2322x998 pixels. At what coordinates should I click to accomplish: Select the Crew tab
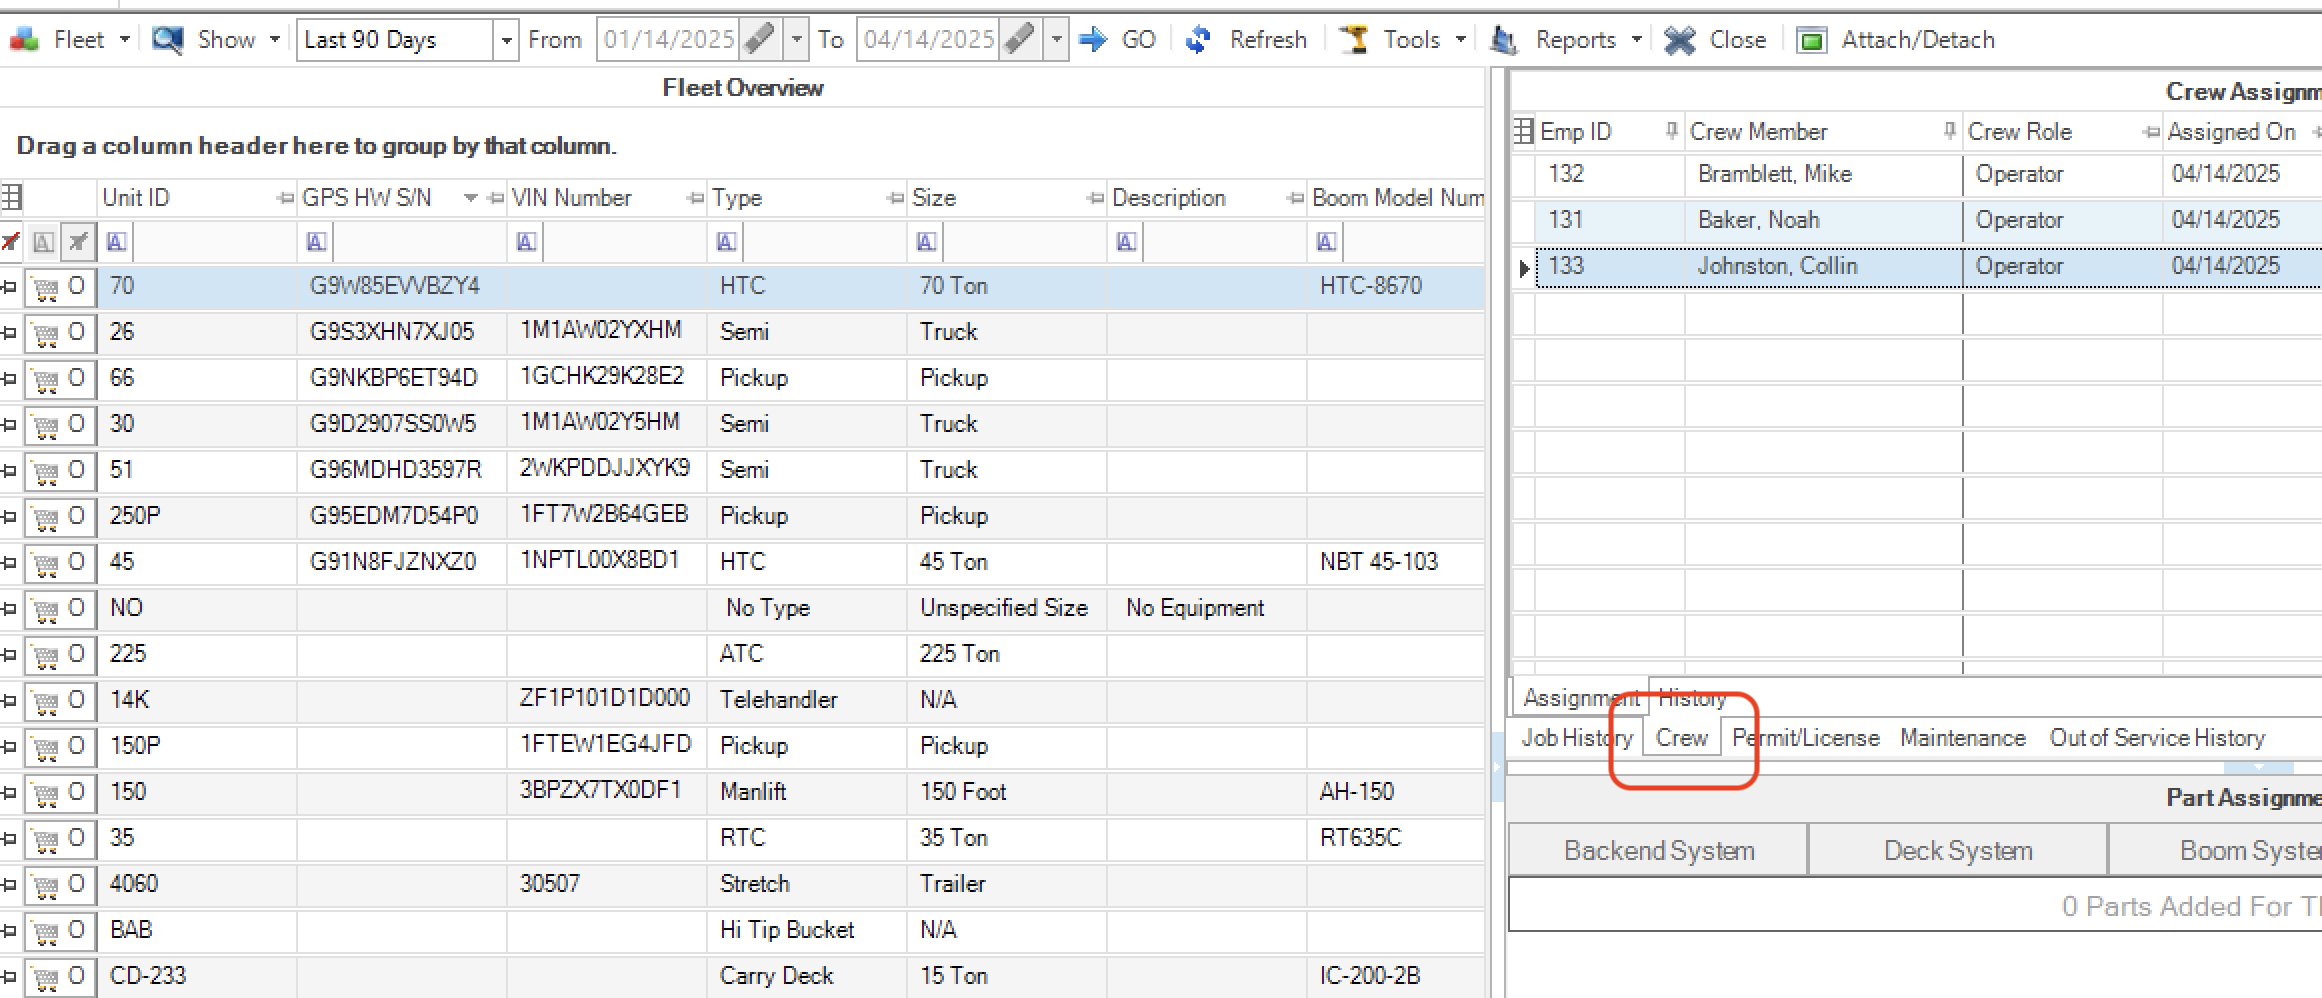(x=1682, y=738)
